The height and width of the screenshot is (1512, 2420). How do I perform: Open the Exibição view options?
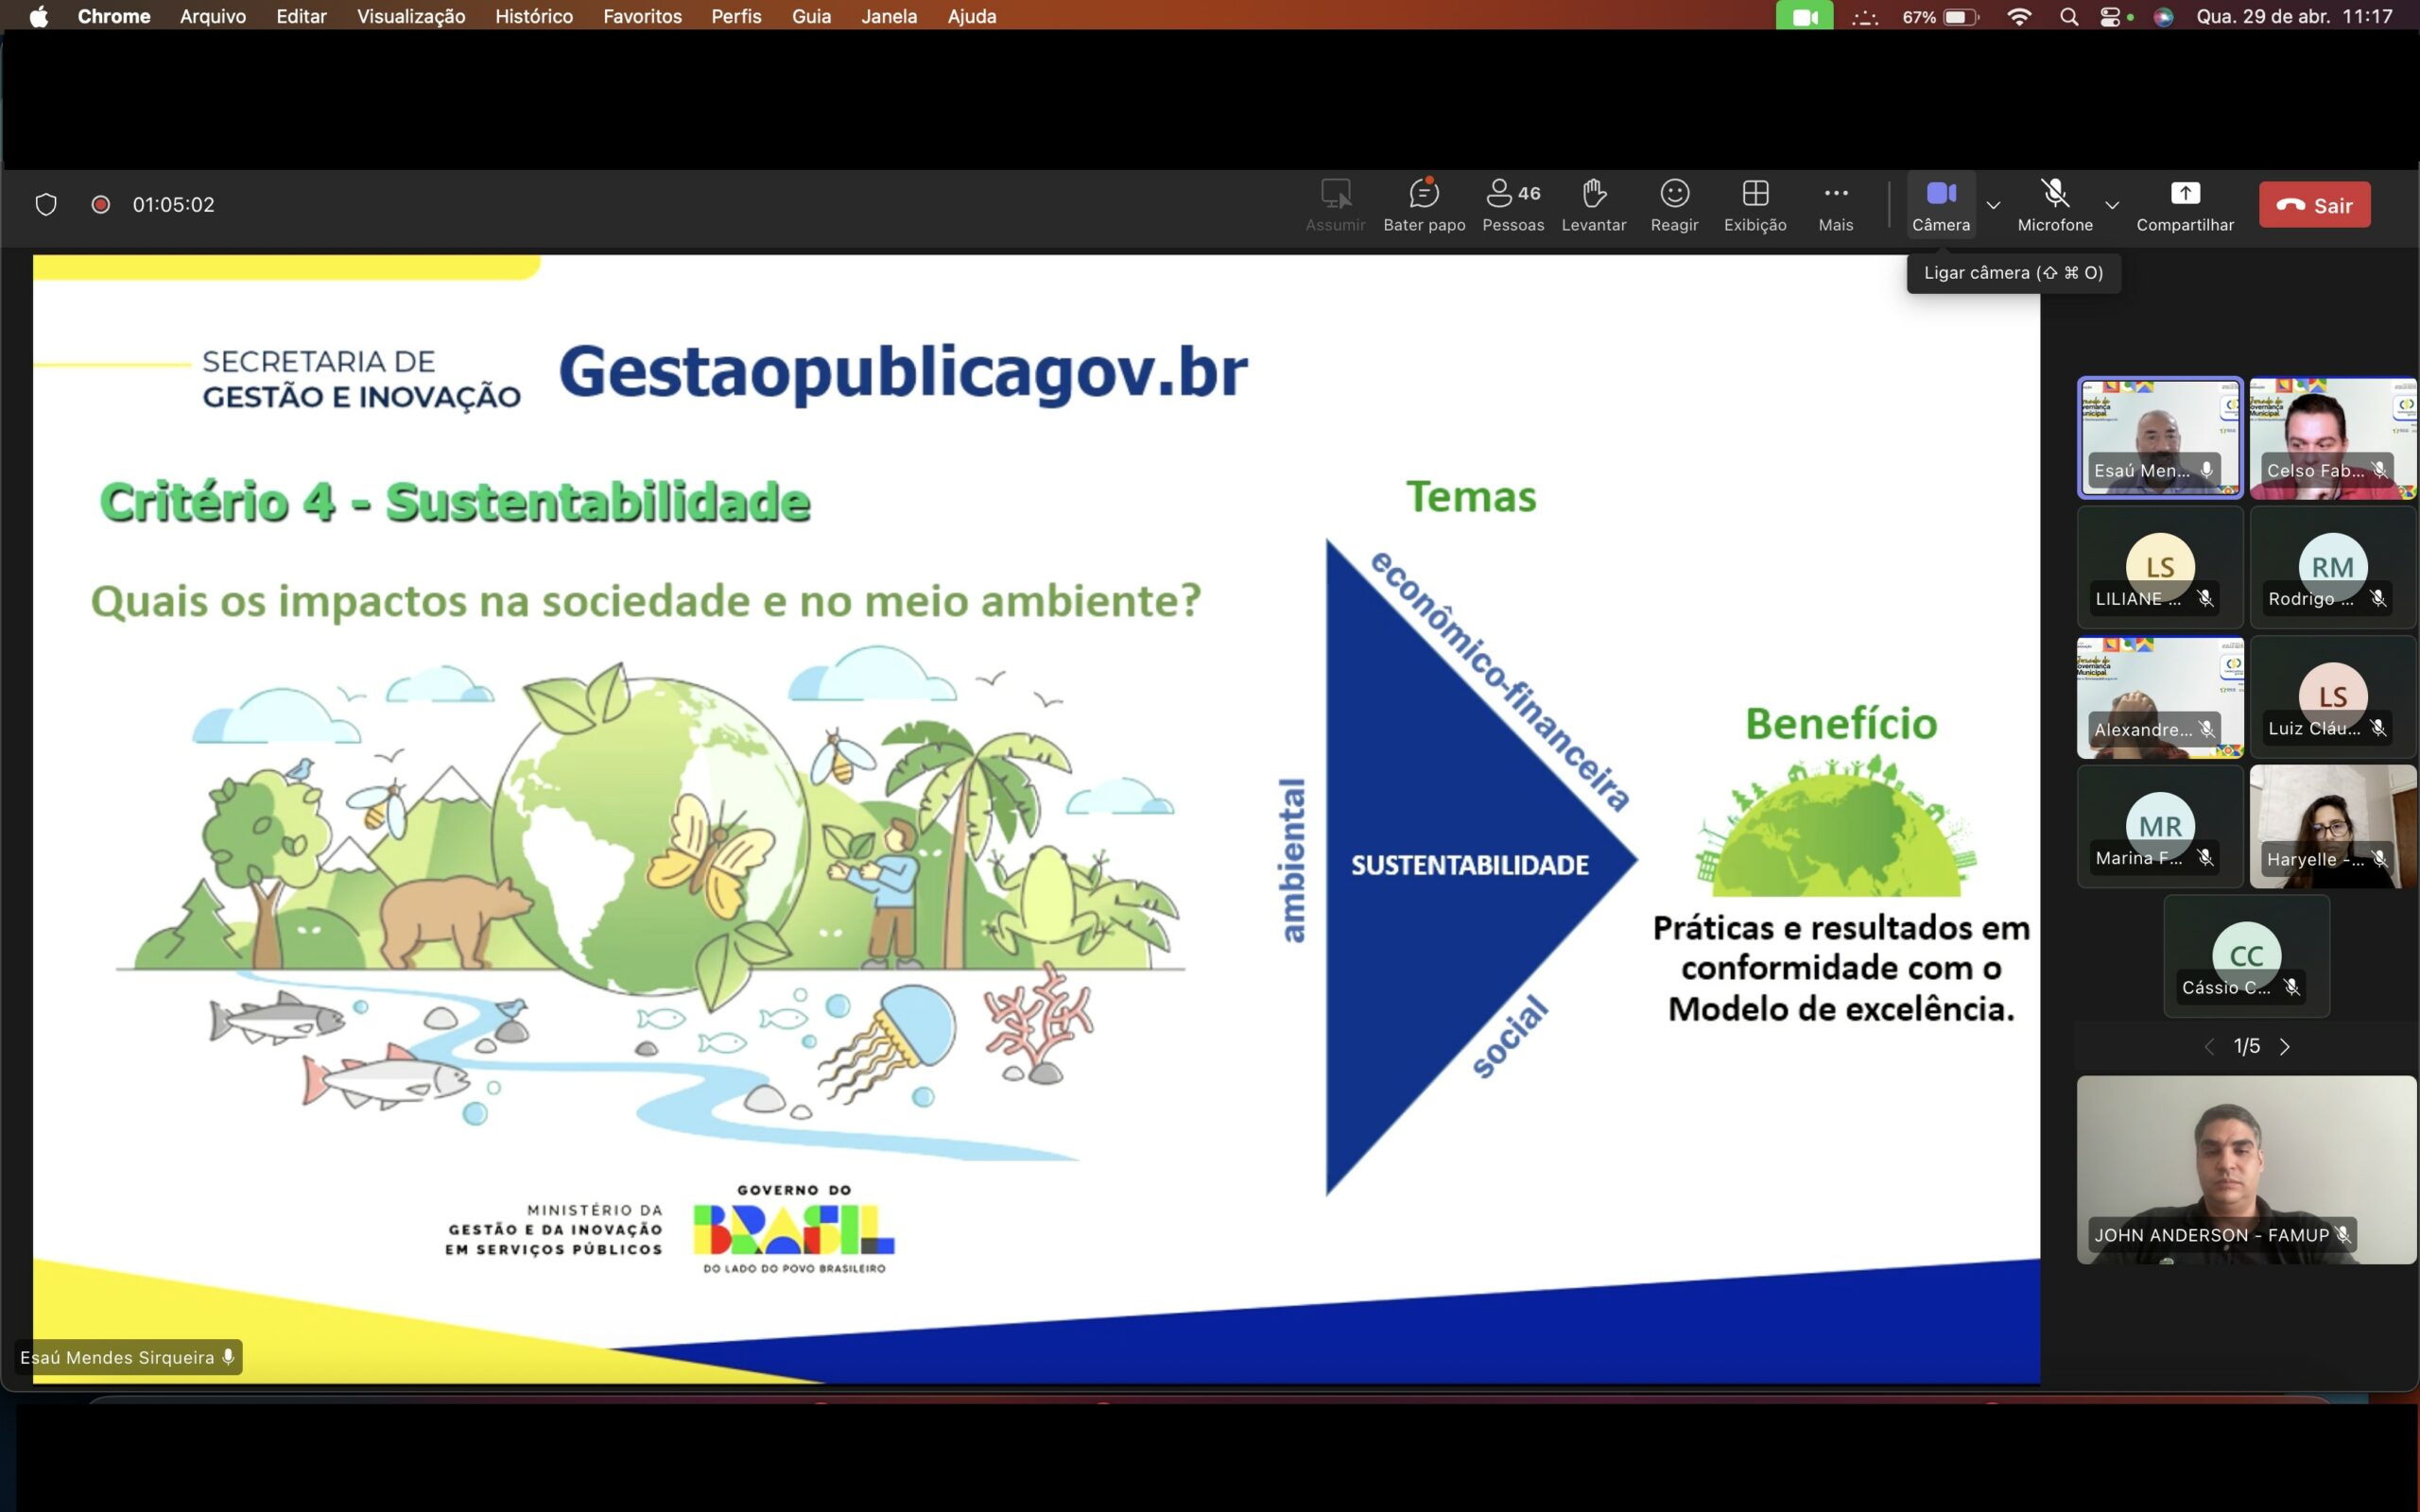coord(1755,205)
